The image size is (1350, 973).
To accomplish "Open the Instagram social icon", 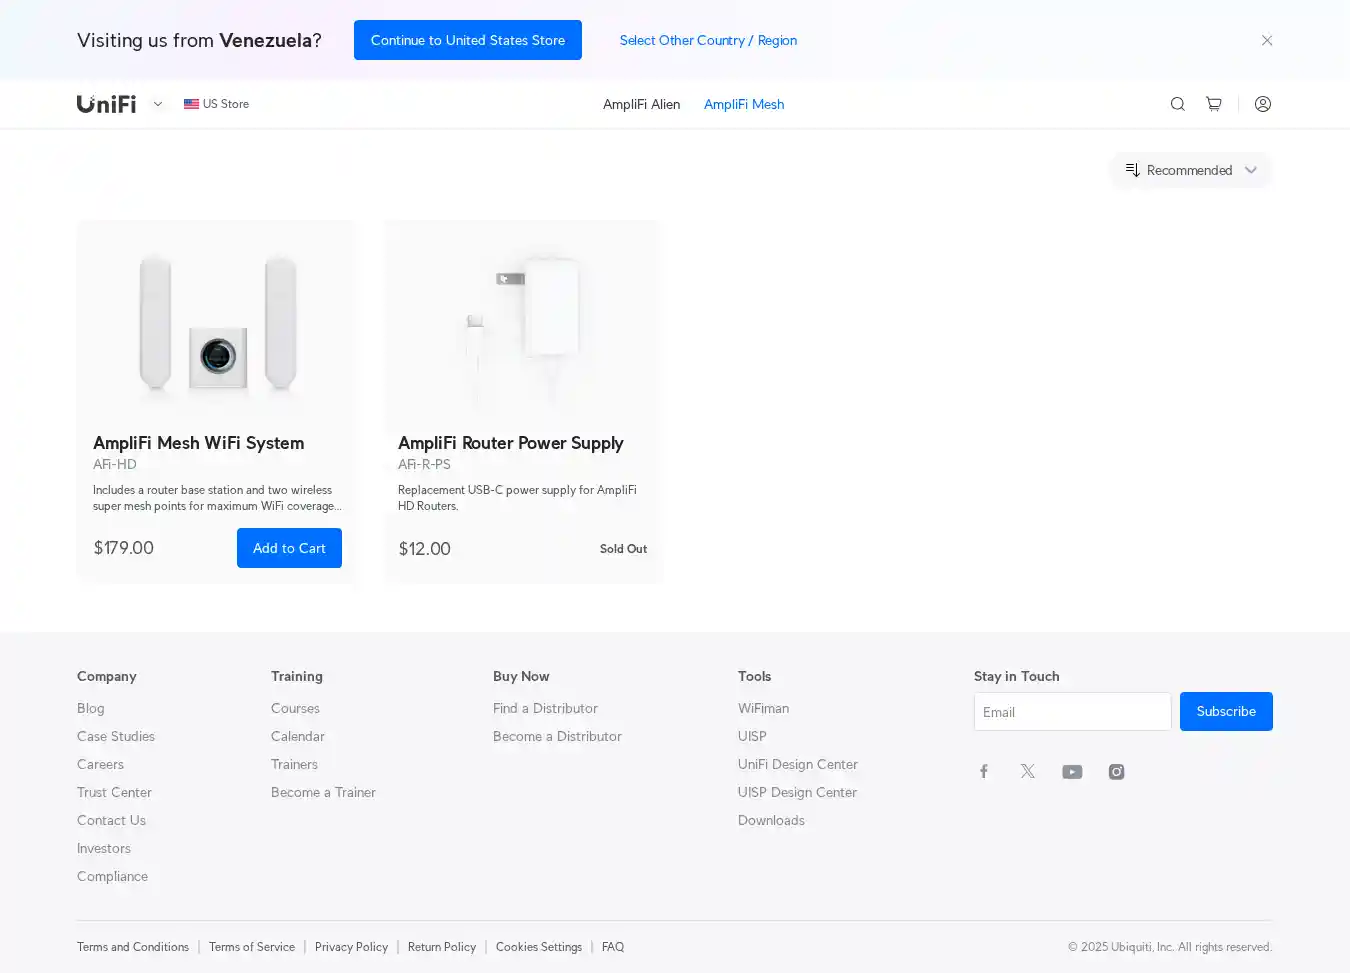I will (x=1116, y=771).
